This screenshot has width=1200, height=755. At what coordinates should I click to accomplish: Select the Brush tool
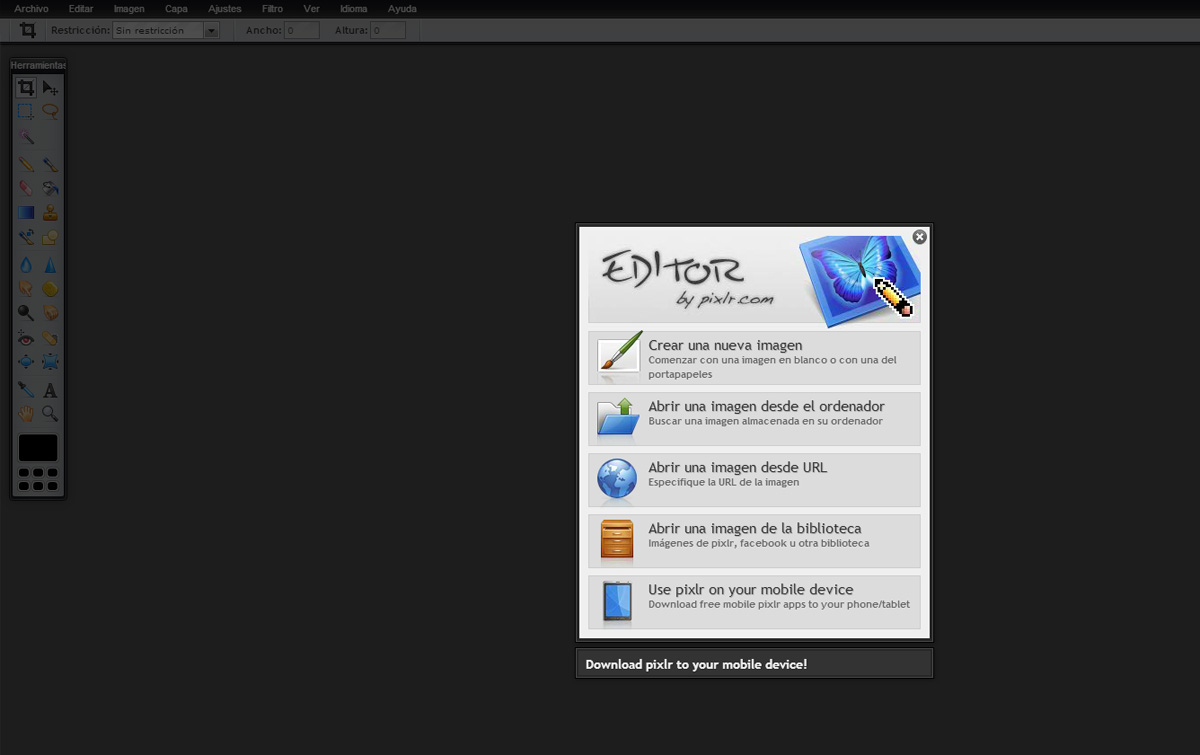coord(50,164)
